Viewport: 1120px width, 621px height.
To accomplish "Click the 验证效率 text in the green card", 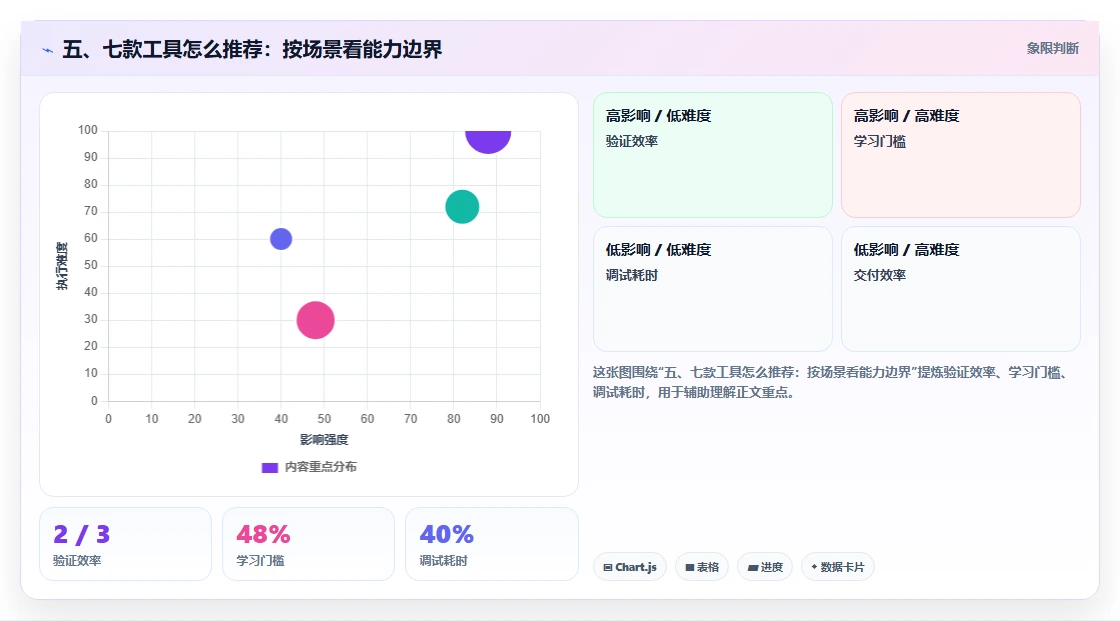I will click(x=632, y=141).
